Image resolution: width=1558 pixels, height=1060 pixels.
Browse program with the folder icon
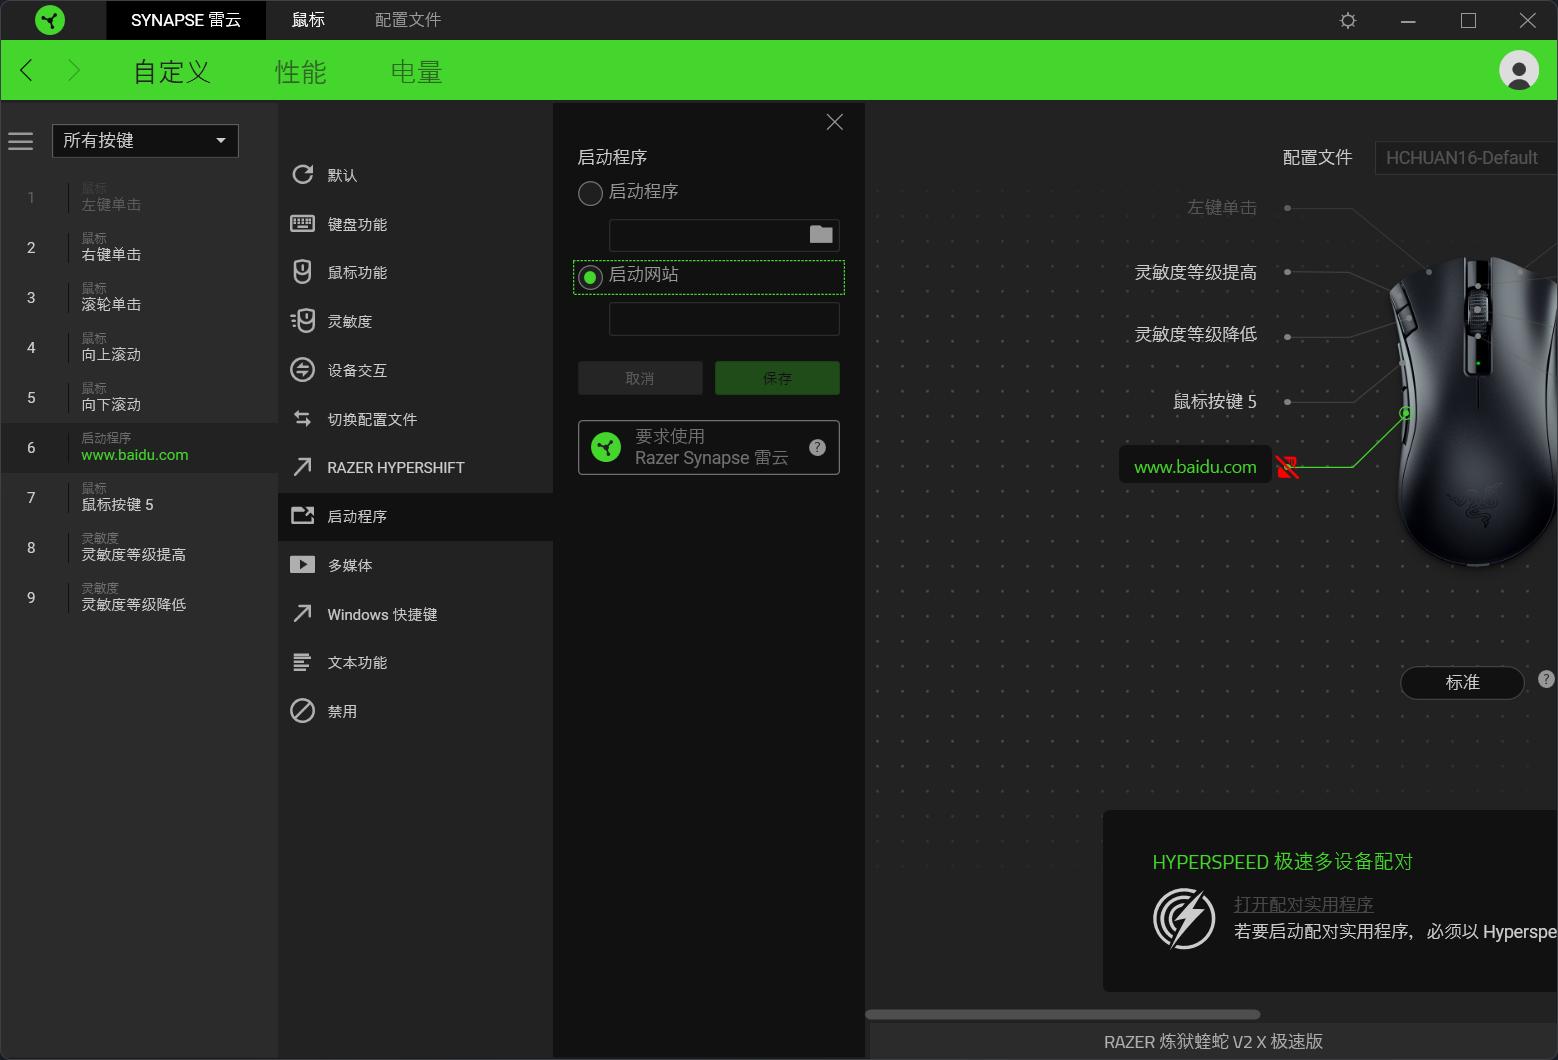point(821,234)
